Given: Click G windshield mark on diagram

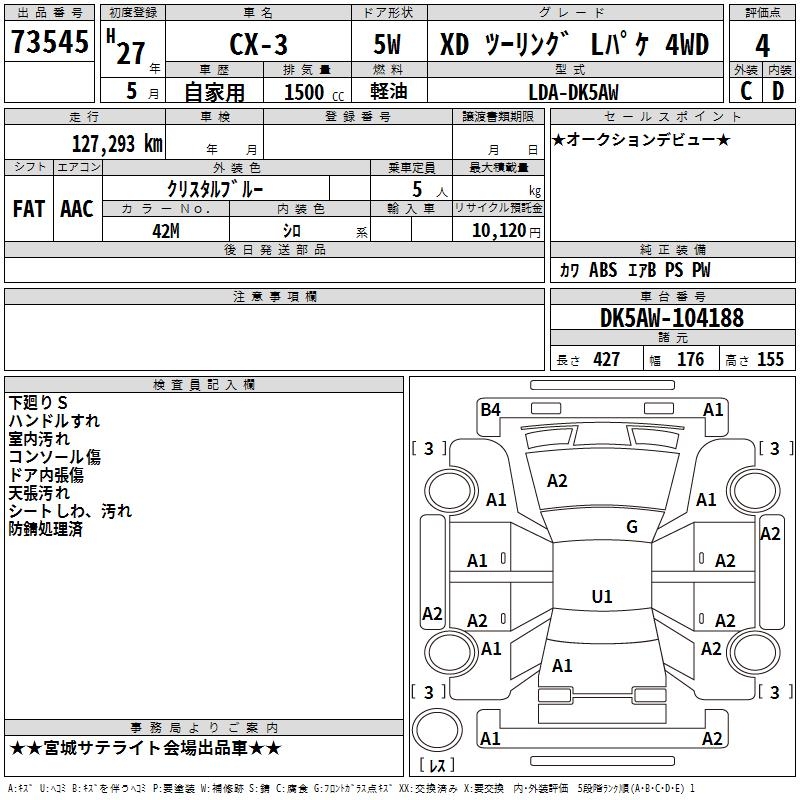Looking at the screenshot, I should click(x=632, y=527).
